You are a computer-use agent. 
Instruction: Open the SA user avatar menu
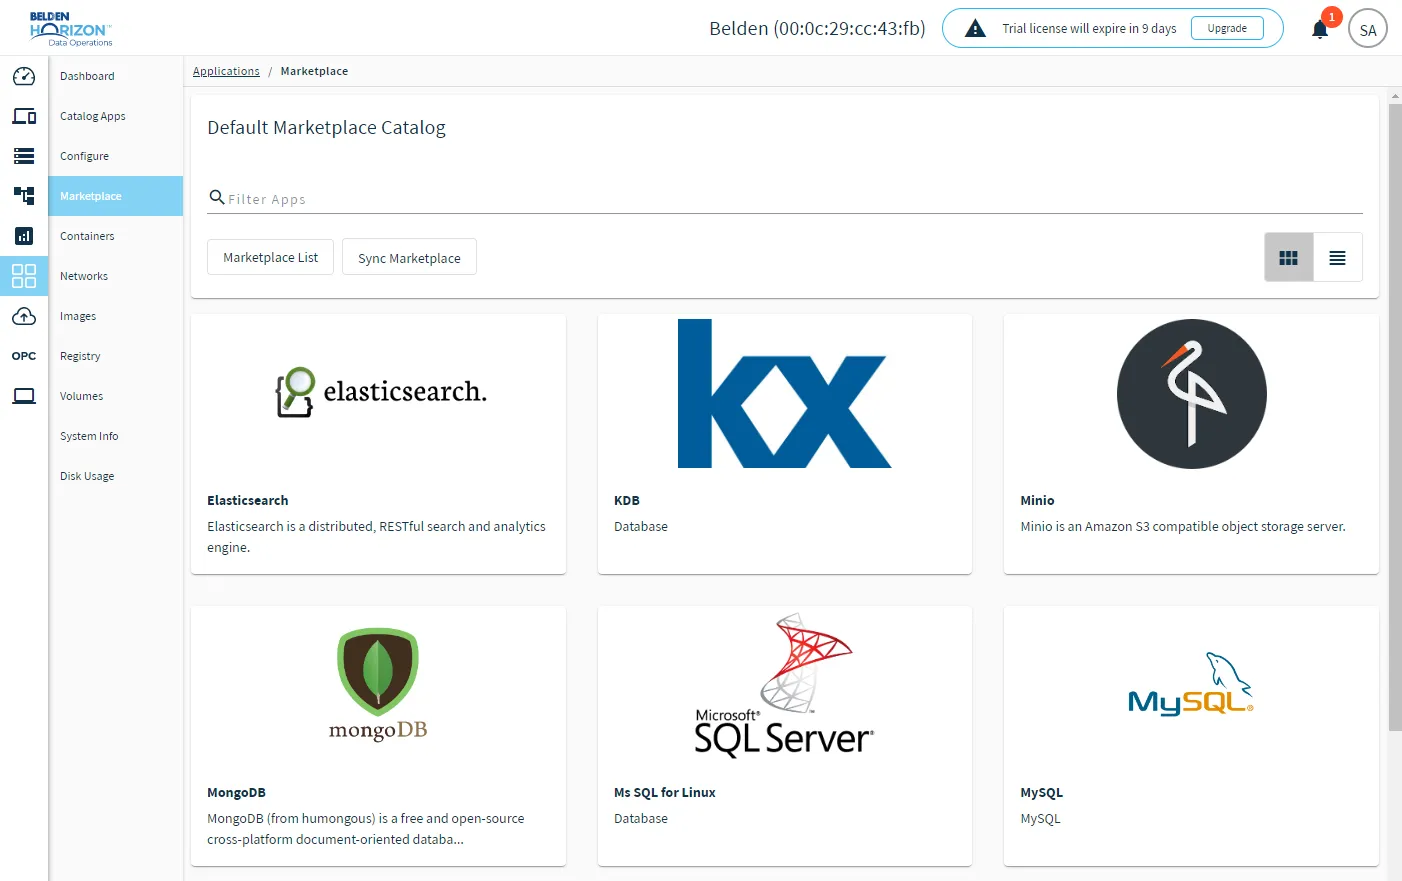[1368, 29]
